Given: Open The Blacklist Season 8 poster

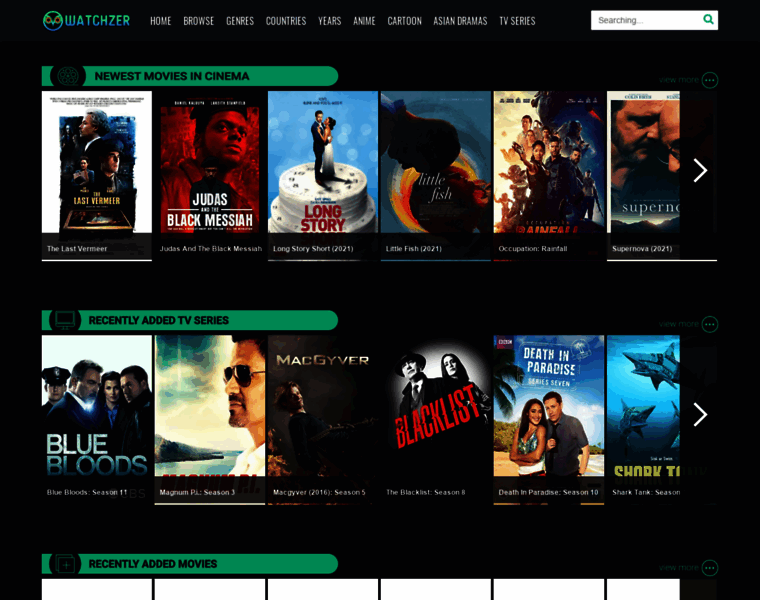Looking at the screenshot, I should coord(436,420).
